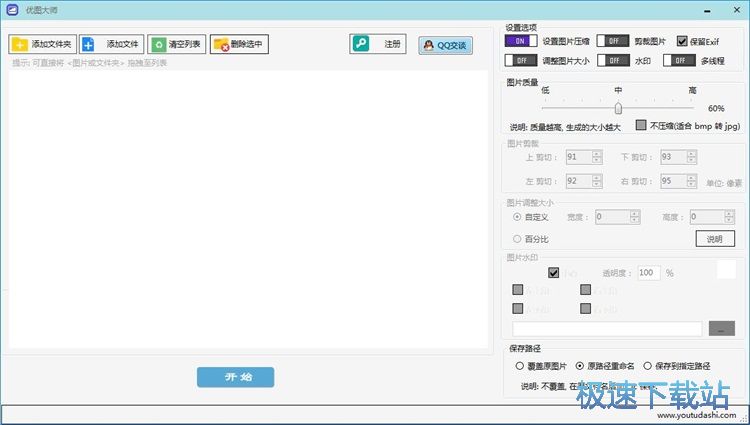This screenshot has width=750, height=425.
Task: Click the 上剪切 value field 91
Action: pos(579,157)
